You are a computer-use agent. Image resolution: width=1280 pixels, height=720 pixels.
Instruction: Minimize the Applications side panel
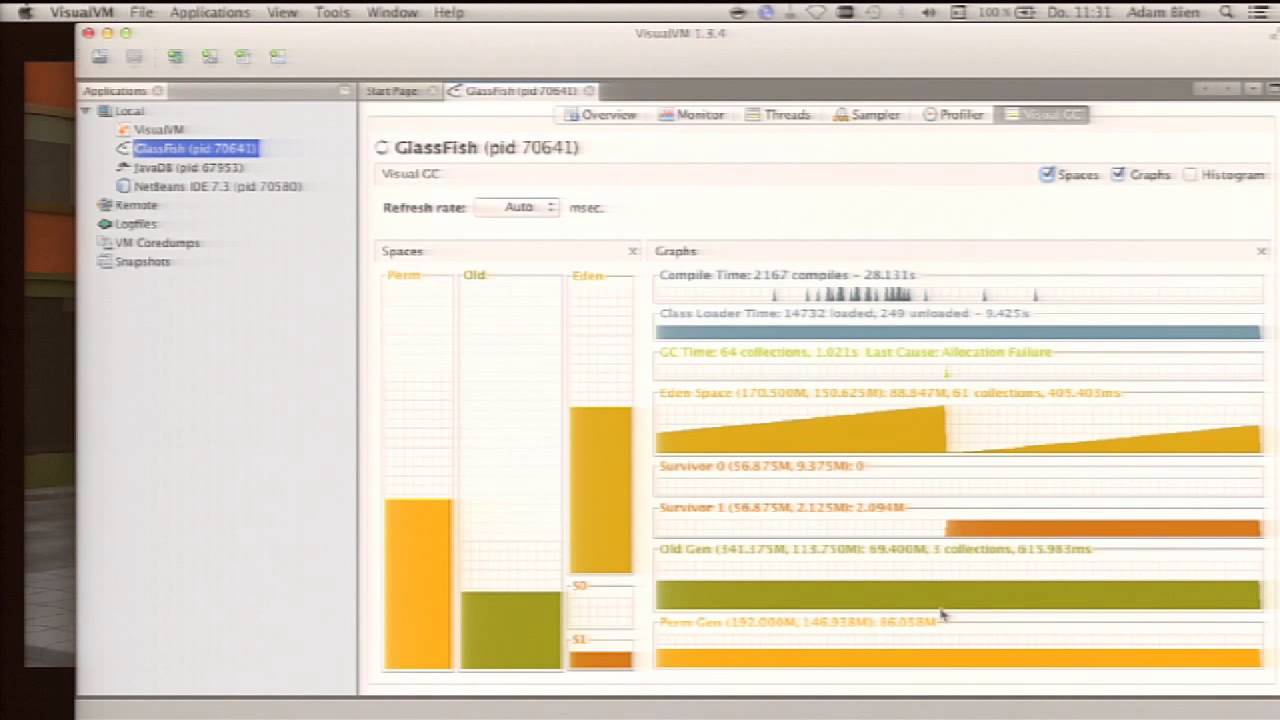coord(345,90)
